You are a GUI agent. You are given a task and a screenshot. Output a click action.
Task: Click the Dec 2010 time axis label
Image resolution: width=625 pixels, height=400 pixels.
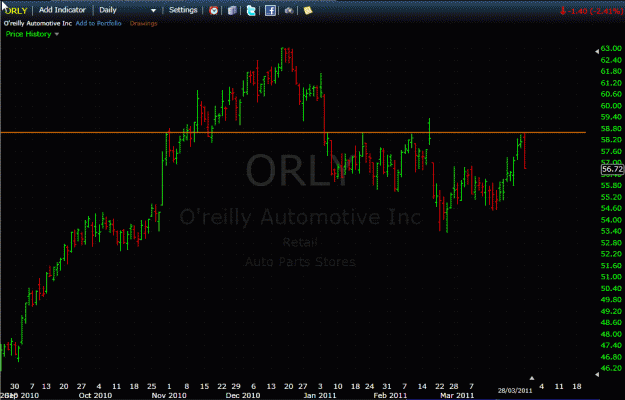(x=243, y=395)
